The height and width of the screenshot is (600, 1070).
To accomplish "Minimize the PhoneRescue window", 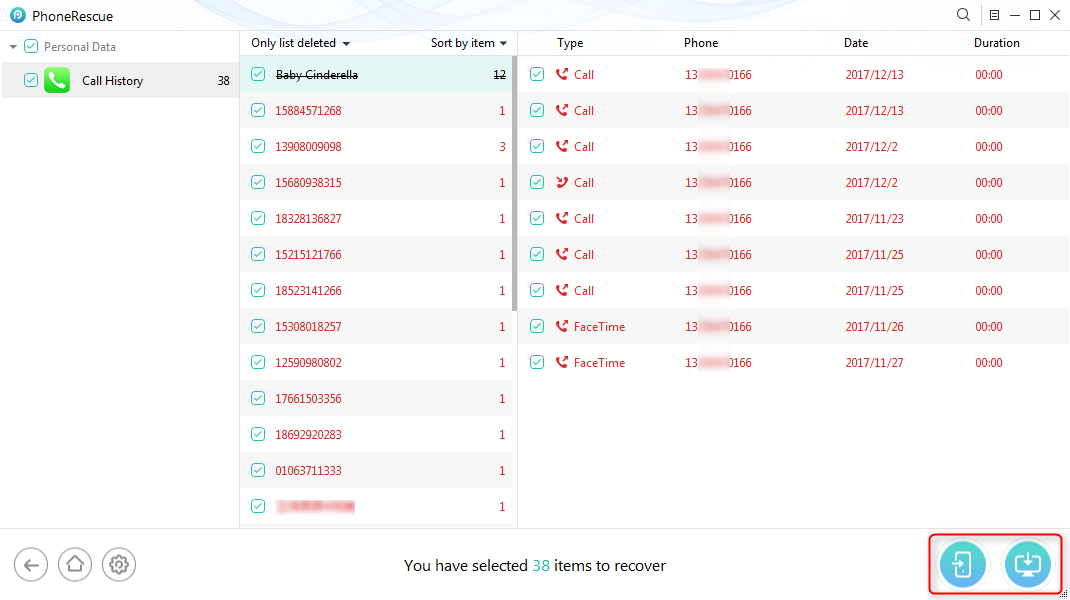I will [x=1015, y=15].
